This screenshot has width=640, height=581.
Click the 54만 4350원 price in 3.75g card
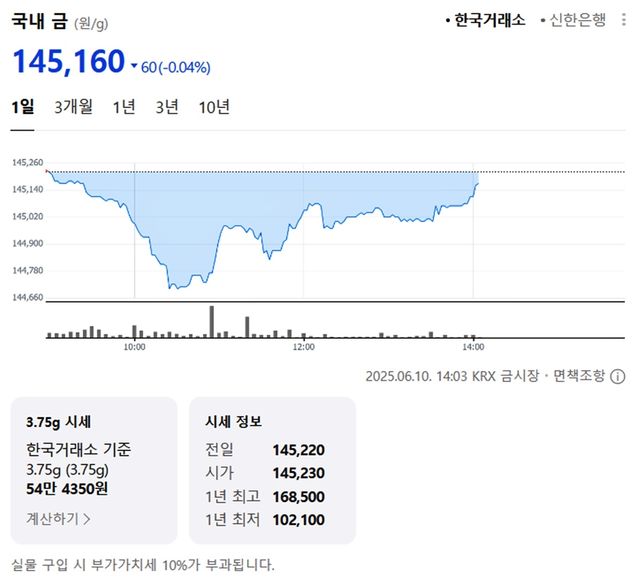coord(68,489)
